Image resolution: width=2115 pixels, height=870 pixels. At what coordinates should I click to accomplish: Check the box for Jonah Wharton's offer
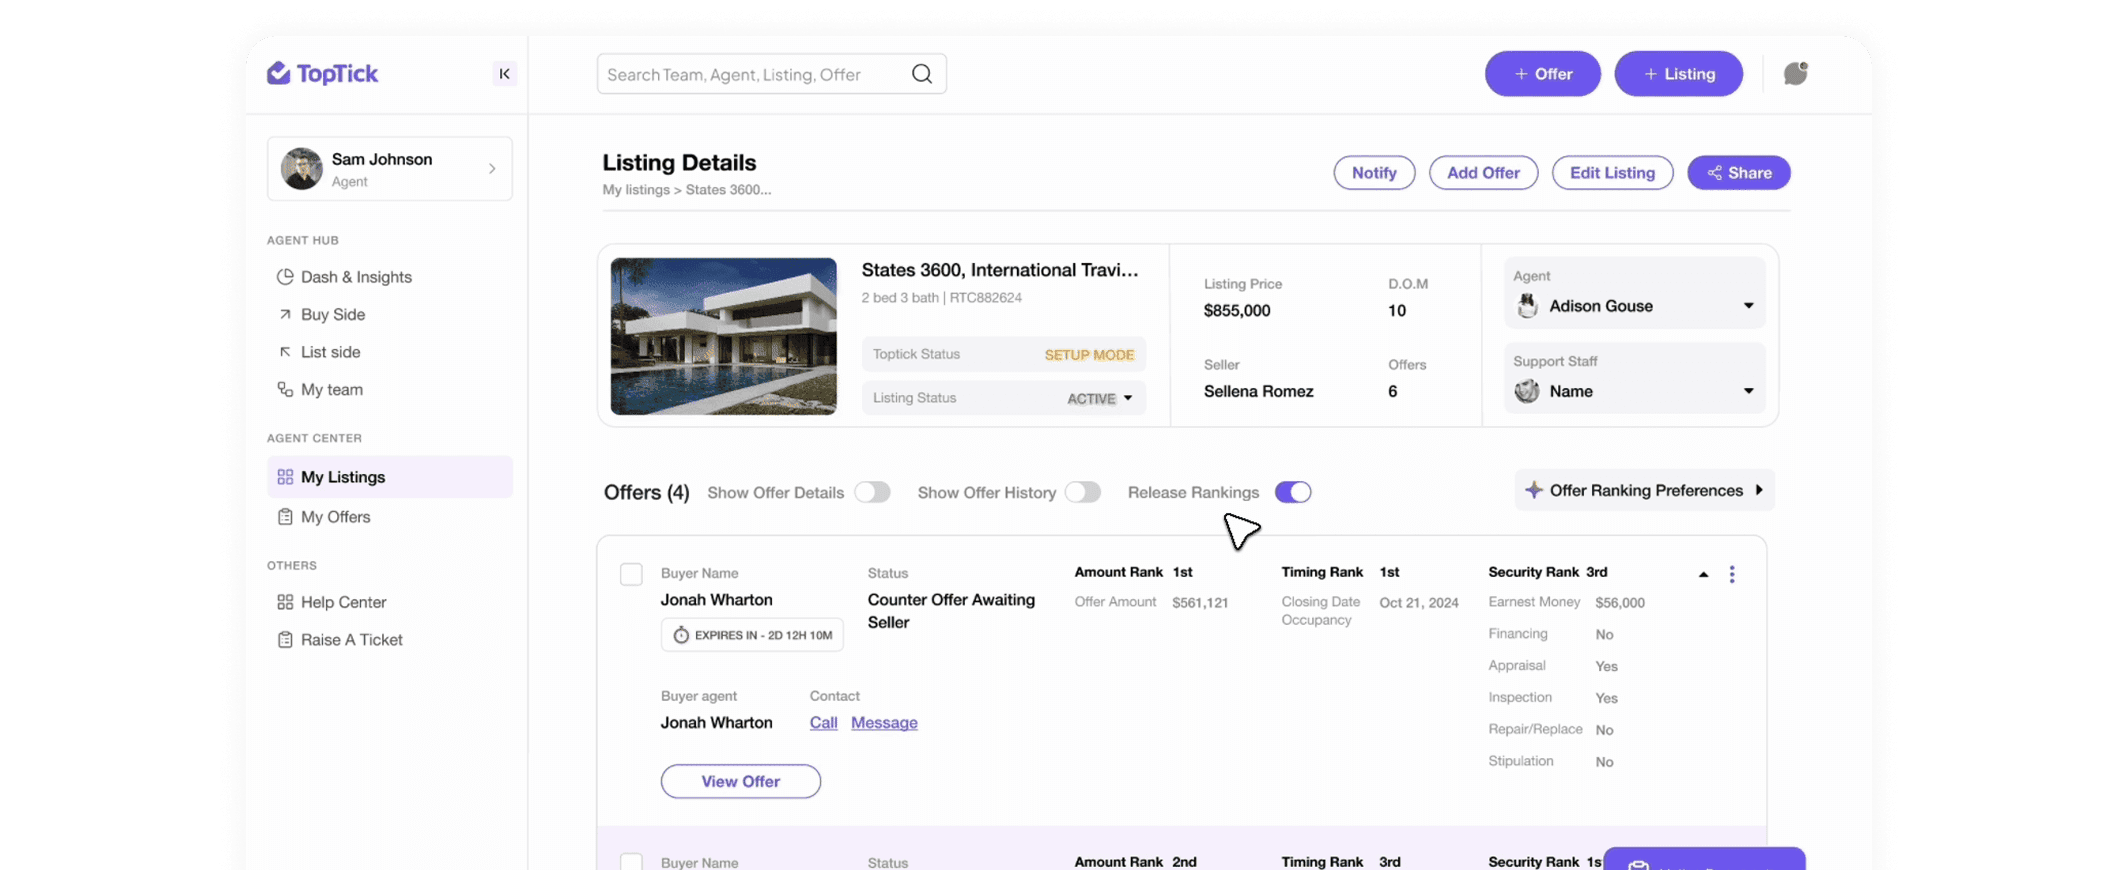[x=631, y=574]
